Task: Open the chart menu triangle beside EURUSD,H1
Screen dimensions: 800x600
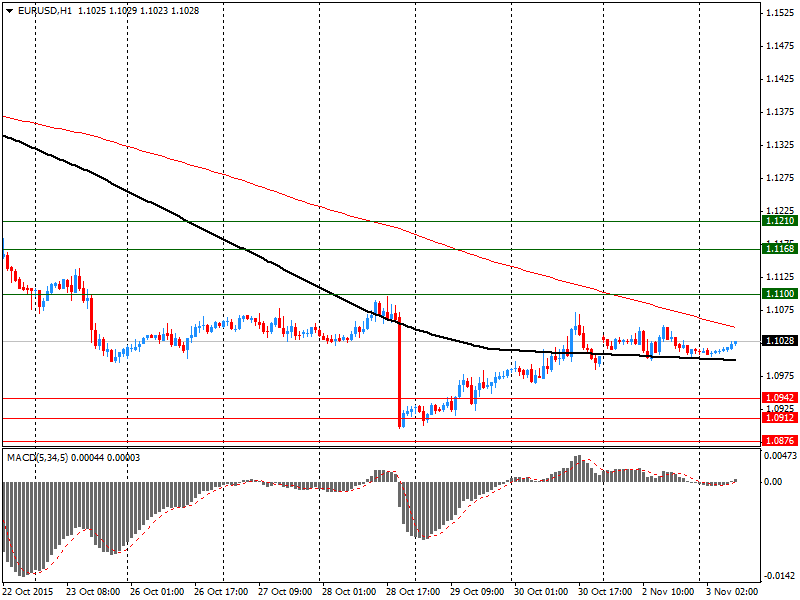Action: click(x=10, y=11)
